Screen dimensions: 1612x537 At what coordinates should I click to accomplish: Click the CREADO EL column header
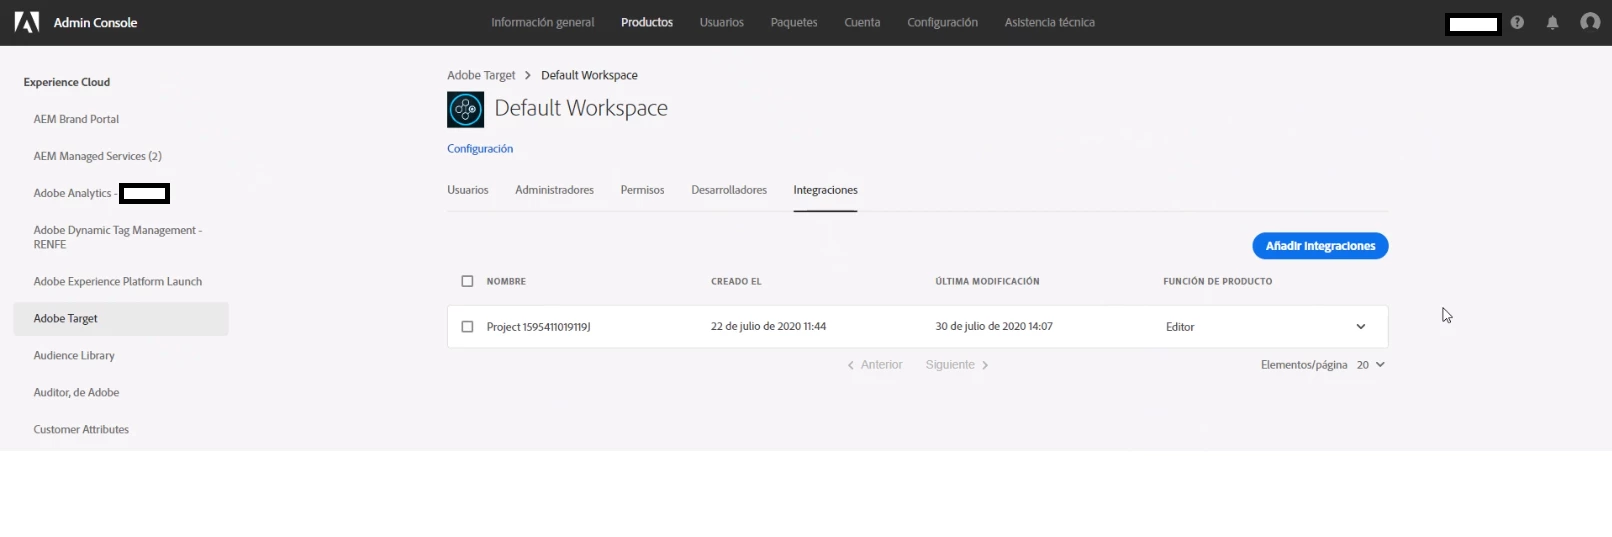click(736, 282)
